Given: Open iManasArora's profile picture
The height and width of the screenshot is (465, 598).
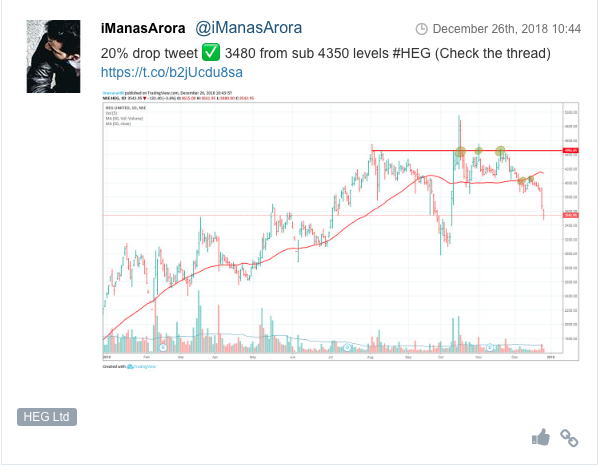Looking at the screenshot, I should point(53,56).
